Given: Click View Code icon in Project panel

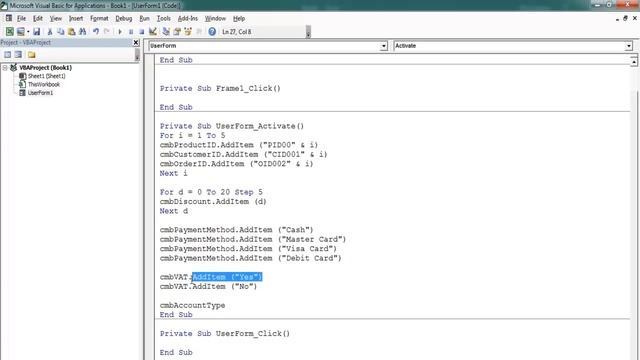Looking at the screenshot, I should tap(7, 55).
